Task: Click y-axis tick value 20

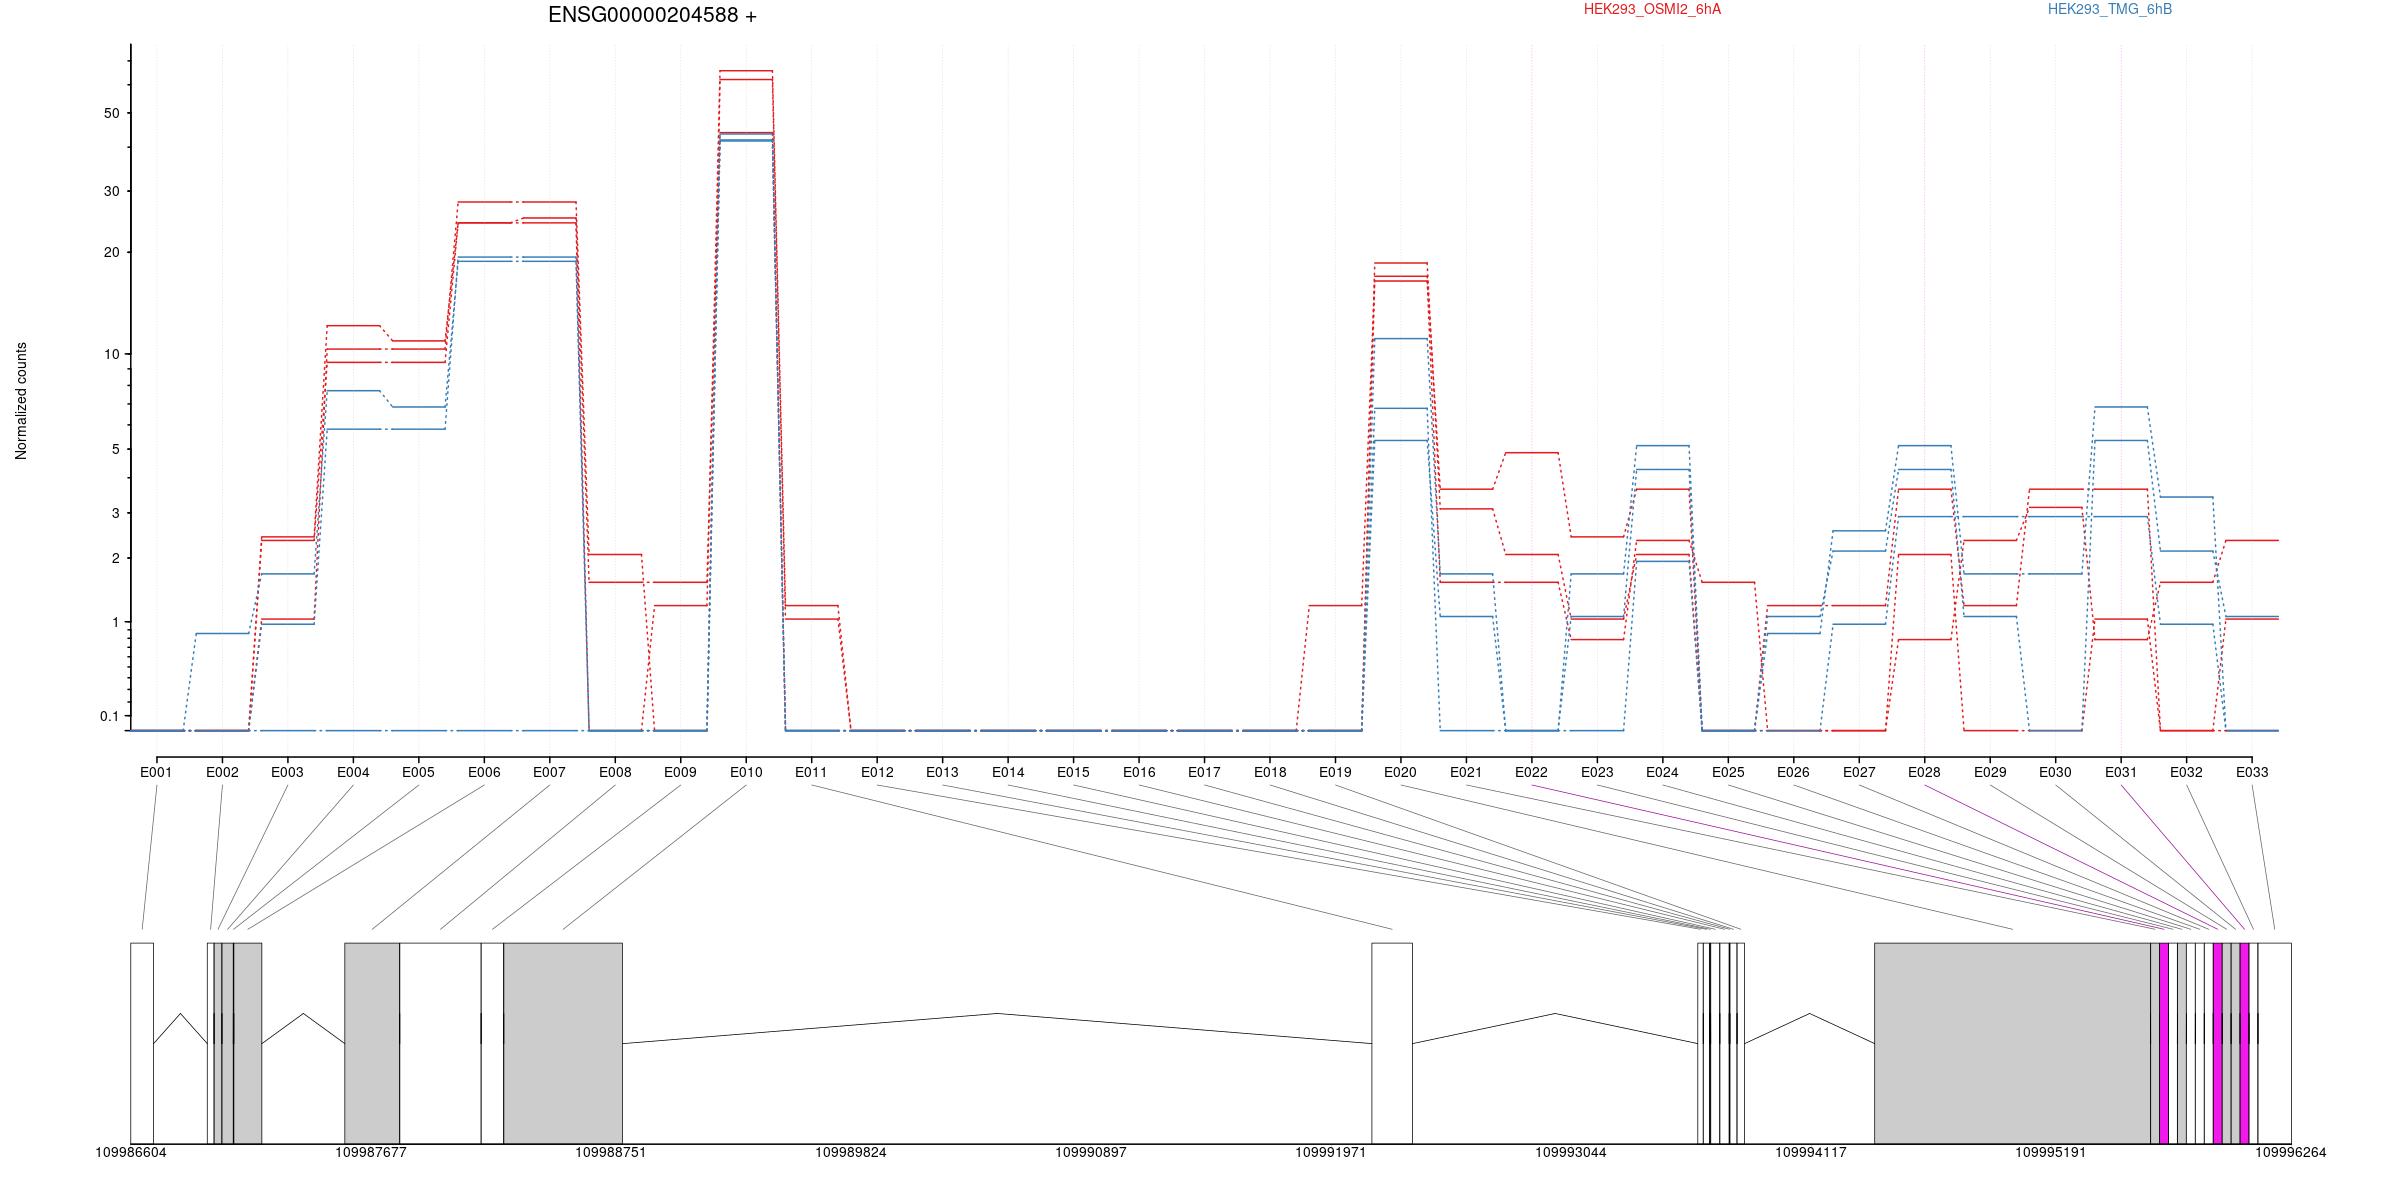Action: [x=111, y=252]
